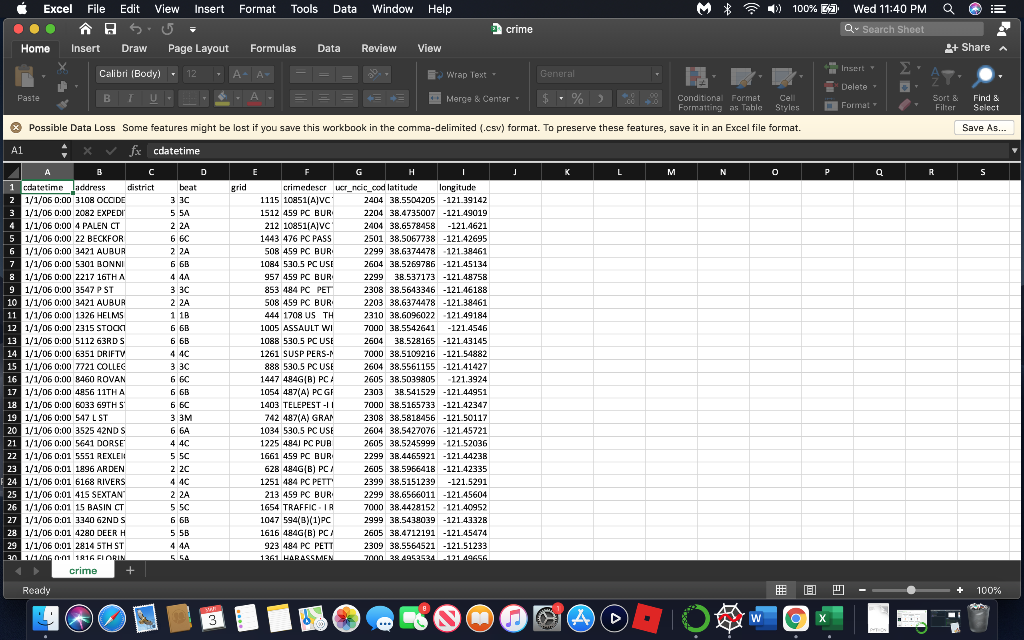Open the font dropdown showing Calibri (Body)
Screen dimensions: 1024x640
[137, 74]
